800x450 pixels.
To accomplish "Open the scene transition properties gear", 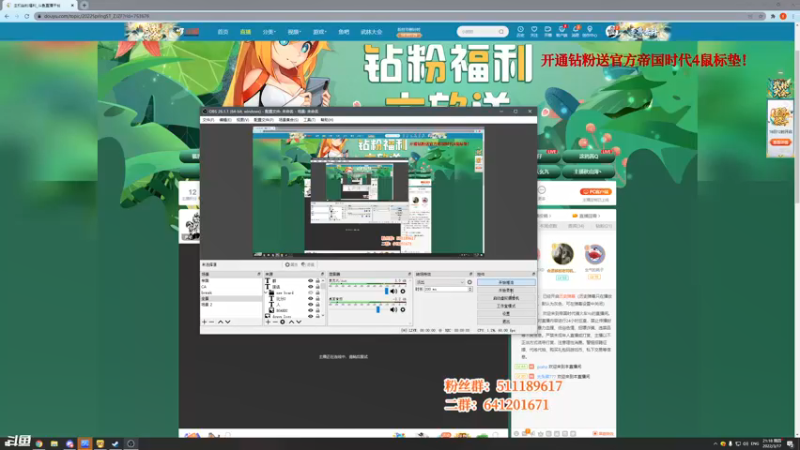I will pyautogui.click(x=469, y=282).
